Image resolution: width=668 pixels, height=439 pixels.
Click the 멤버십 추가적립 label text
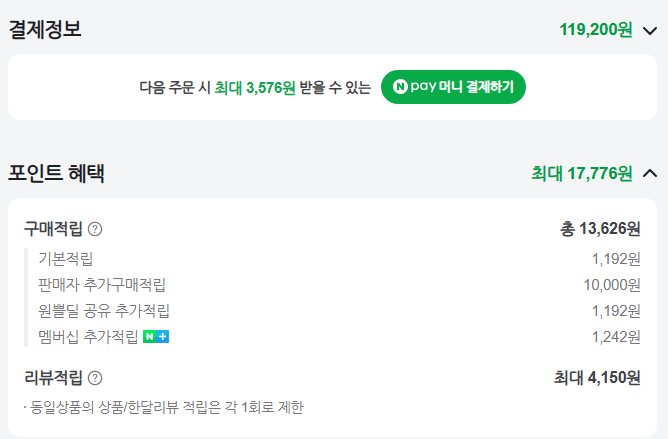tap(88, 337)
